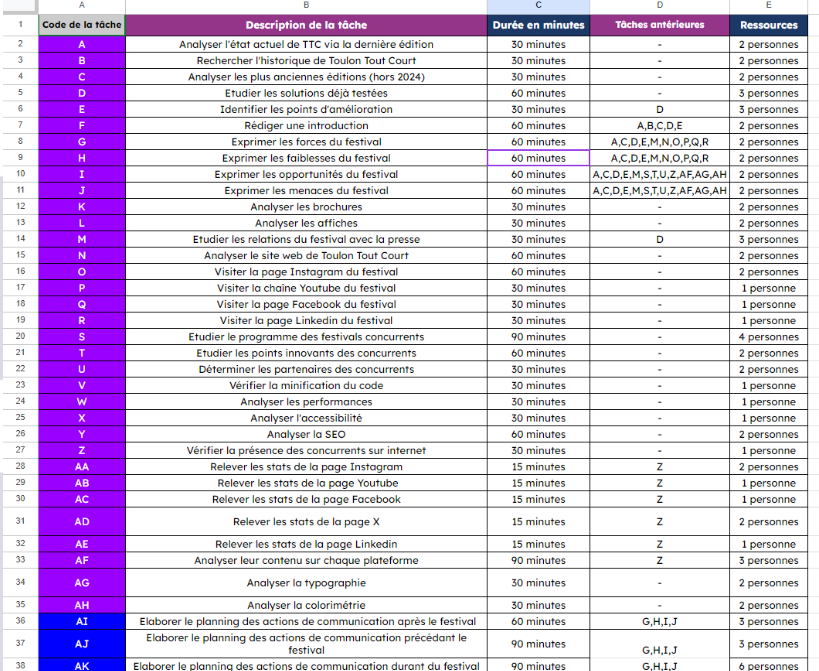
Task: Click the 'Tâches antérieures' header cell
Action: click(660, 25)
